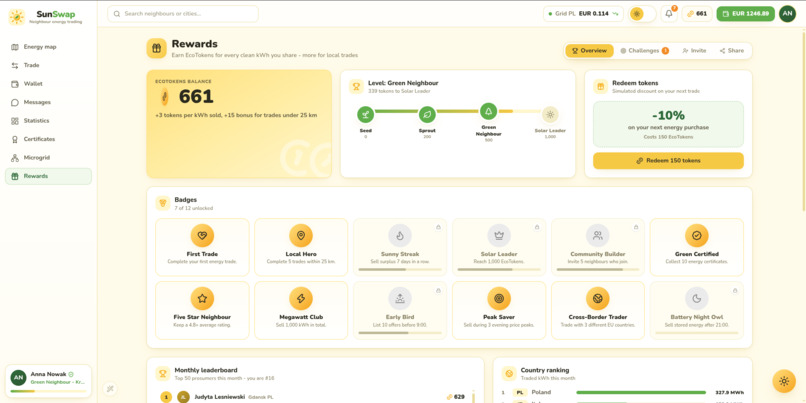Open the Invite tab
This screenshot has width=806, height=403.
pos(694,51)
